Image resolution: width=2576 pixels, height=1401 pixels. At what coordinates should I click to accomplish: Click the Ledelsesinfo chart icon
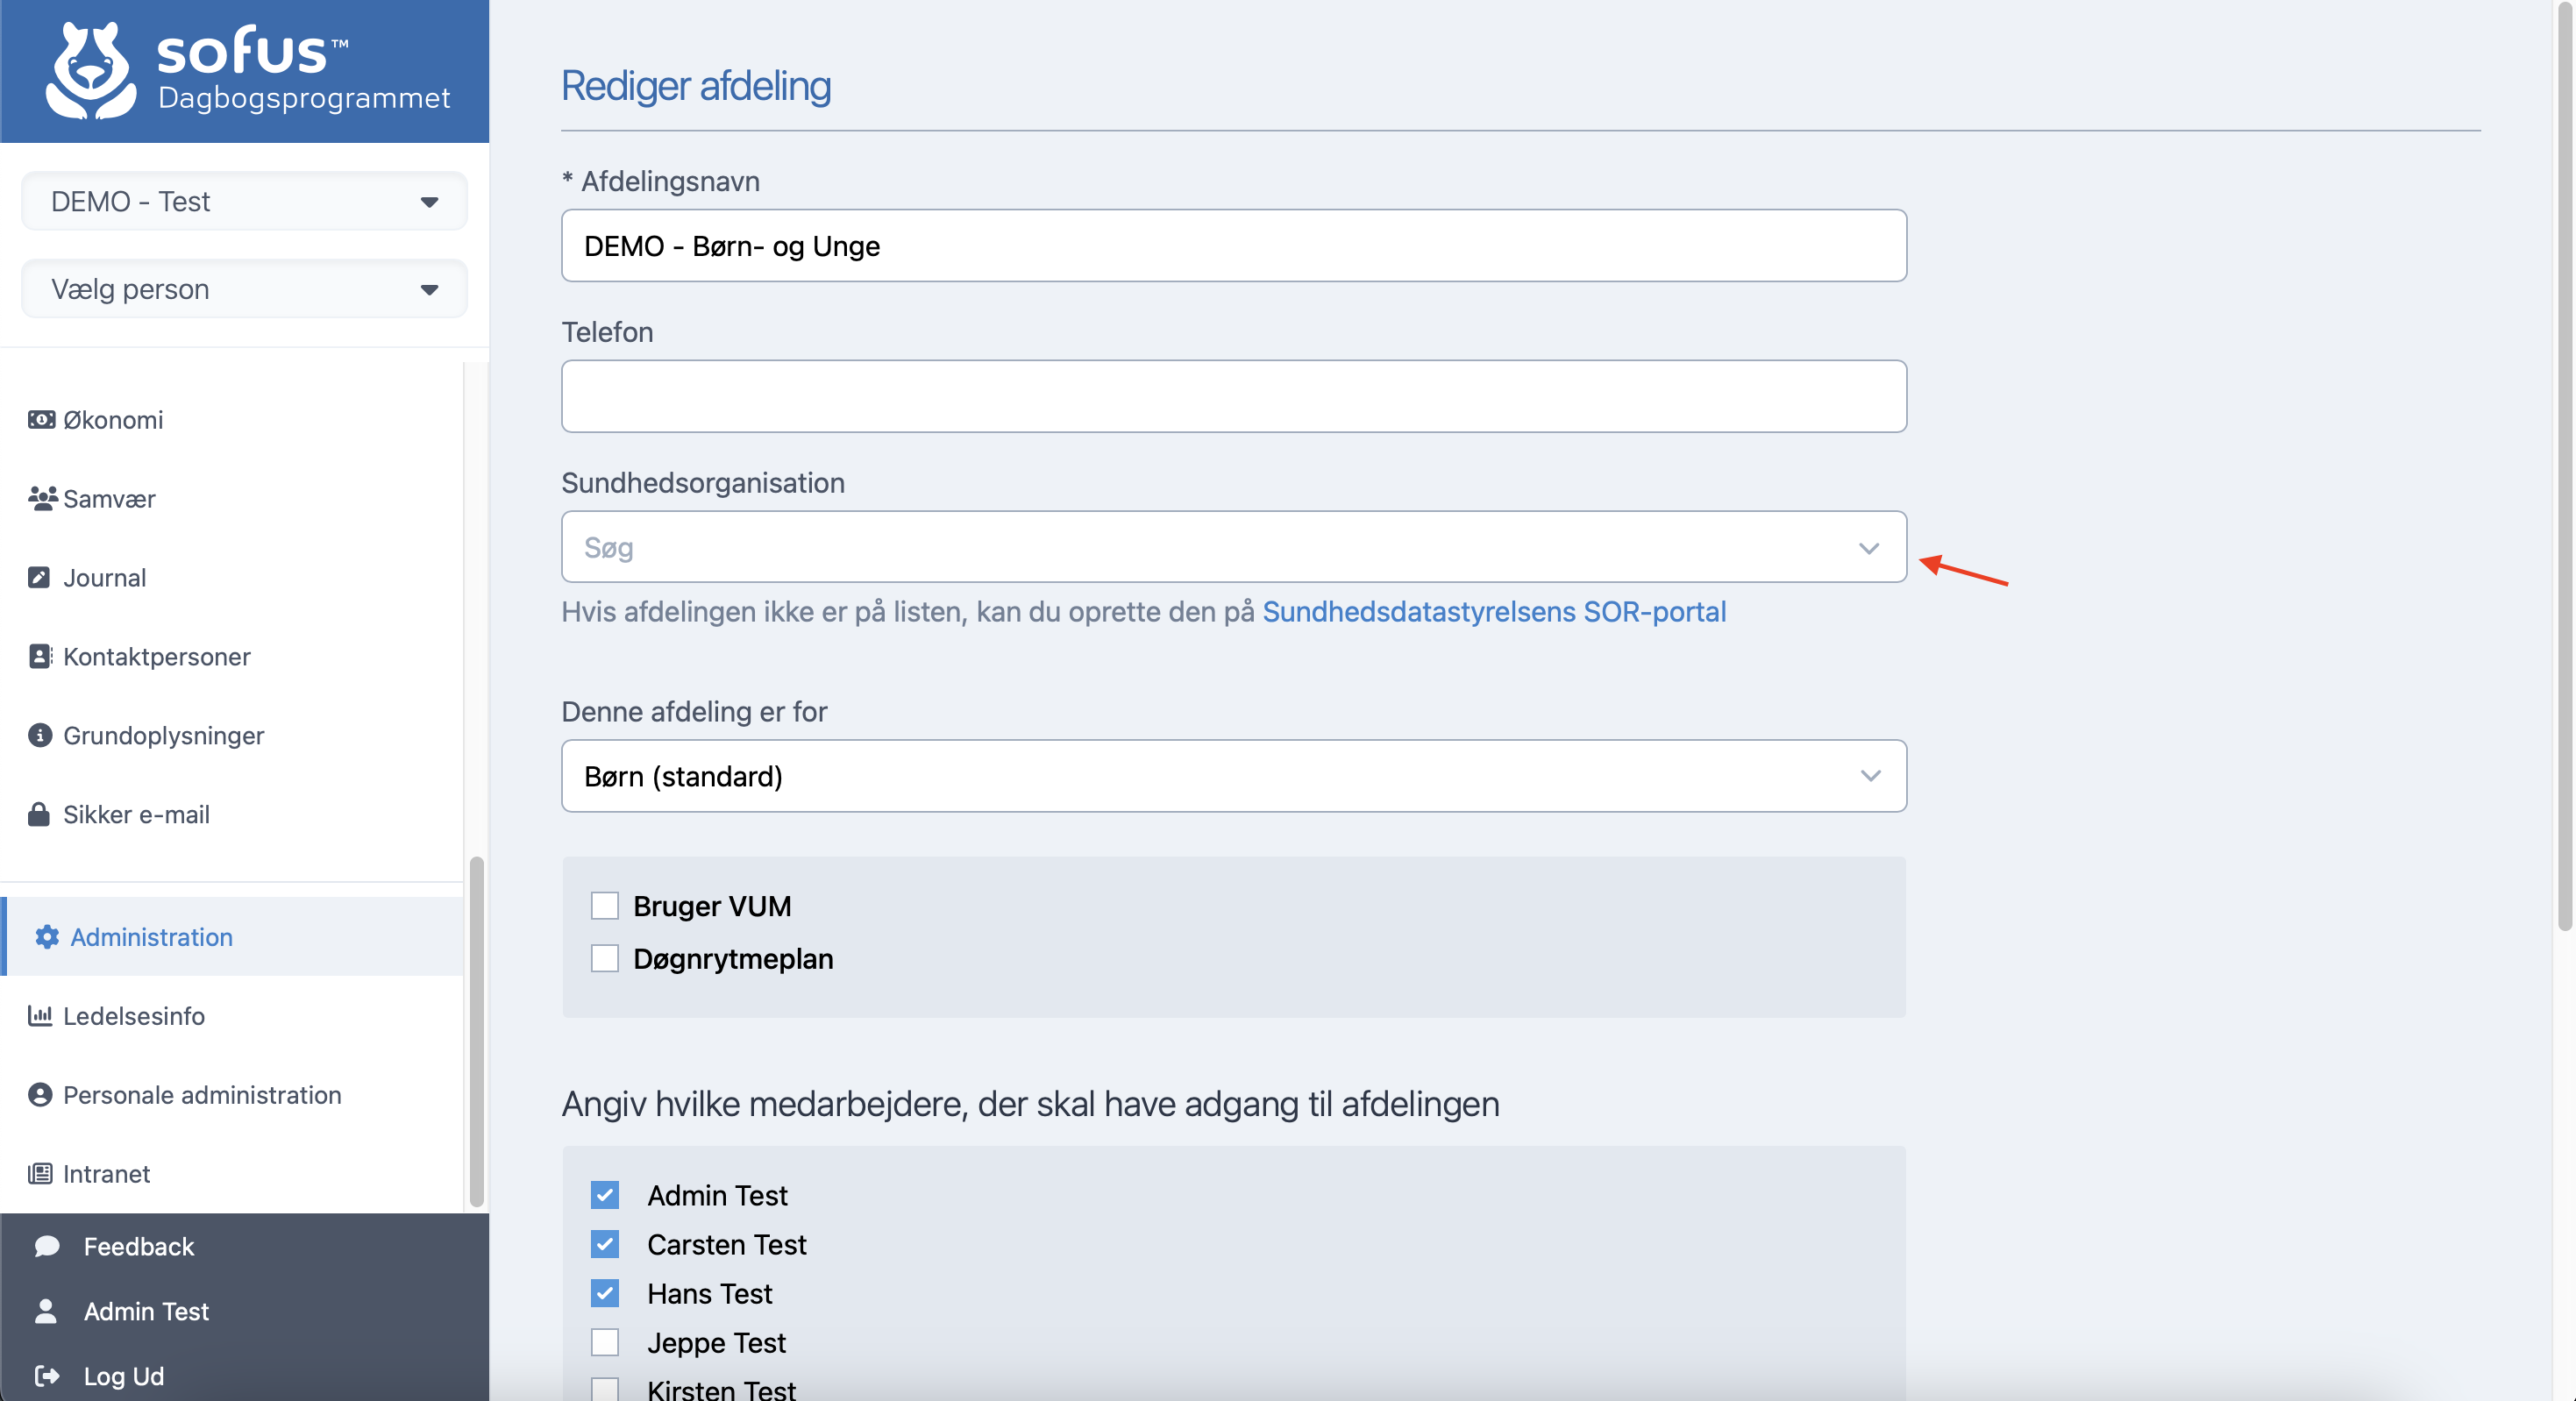(x=40, y=1015)
